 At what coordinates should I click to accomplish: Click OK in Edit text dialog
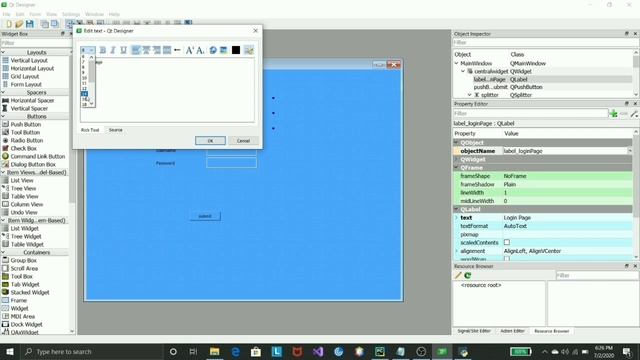(210, 140)
